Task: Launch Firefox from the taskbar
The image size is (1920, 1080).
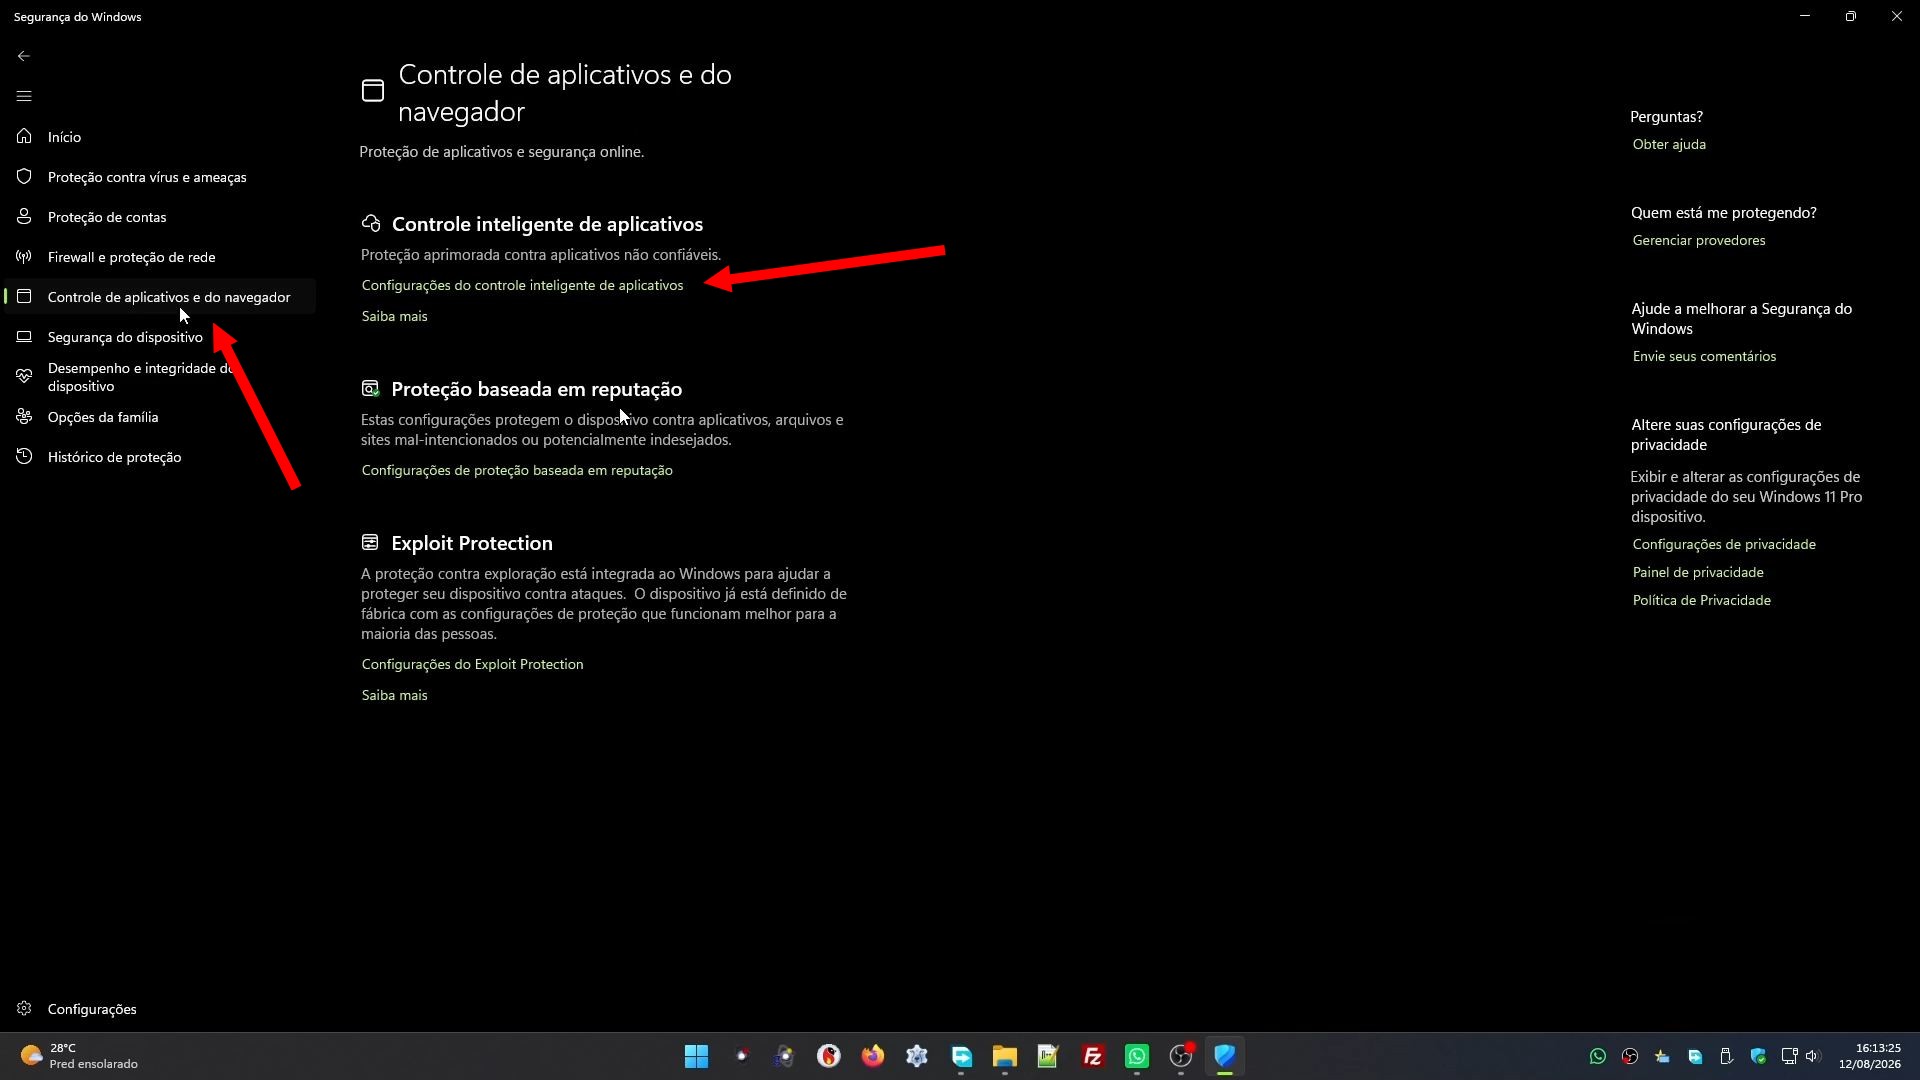Action: 873,1056
